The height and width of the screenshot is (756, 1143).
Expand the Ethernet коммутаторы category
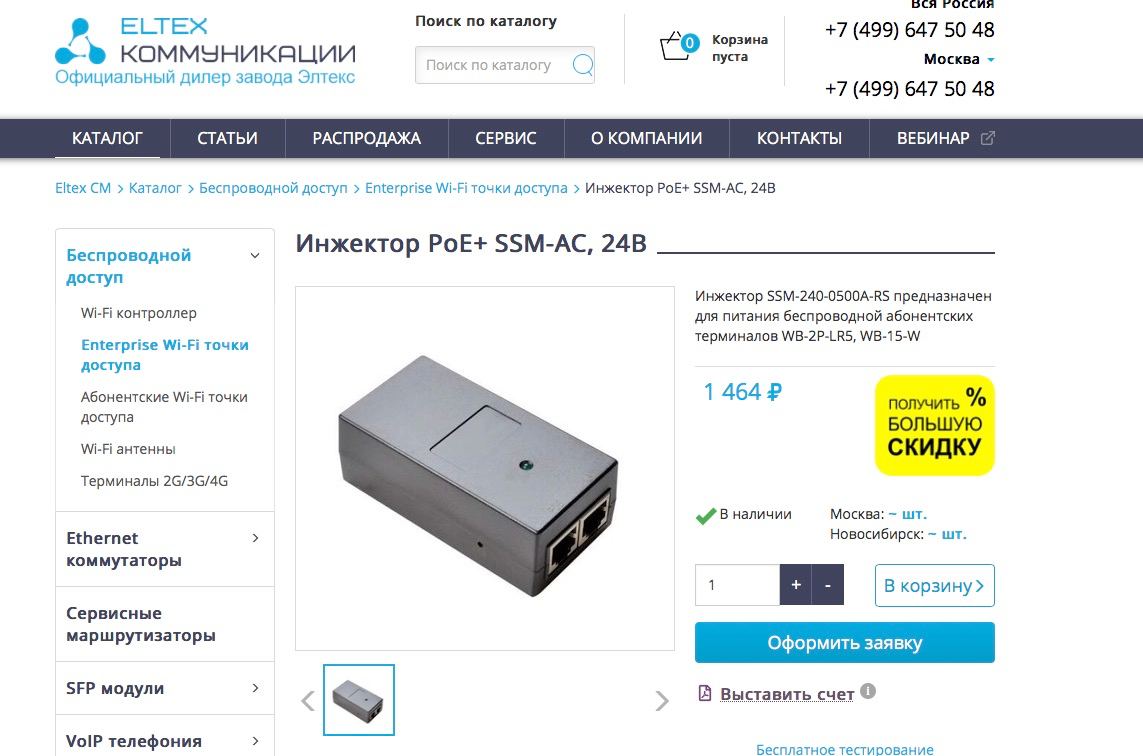click(x=255, y=538)
